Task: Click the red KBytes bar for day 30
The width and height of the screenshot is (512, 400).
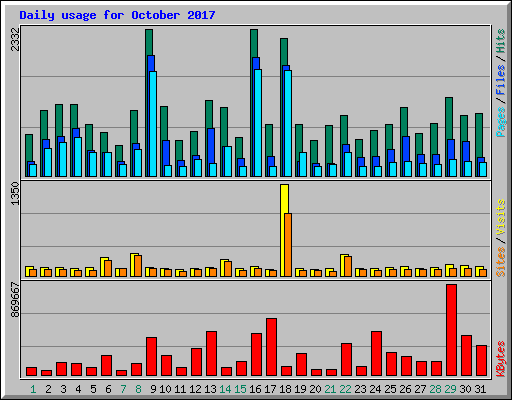Action: [467, 356]
